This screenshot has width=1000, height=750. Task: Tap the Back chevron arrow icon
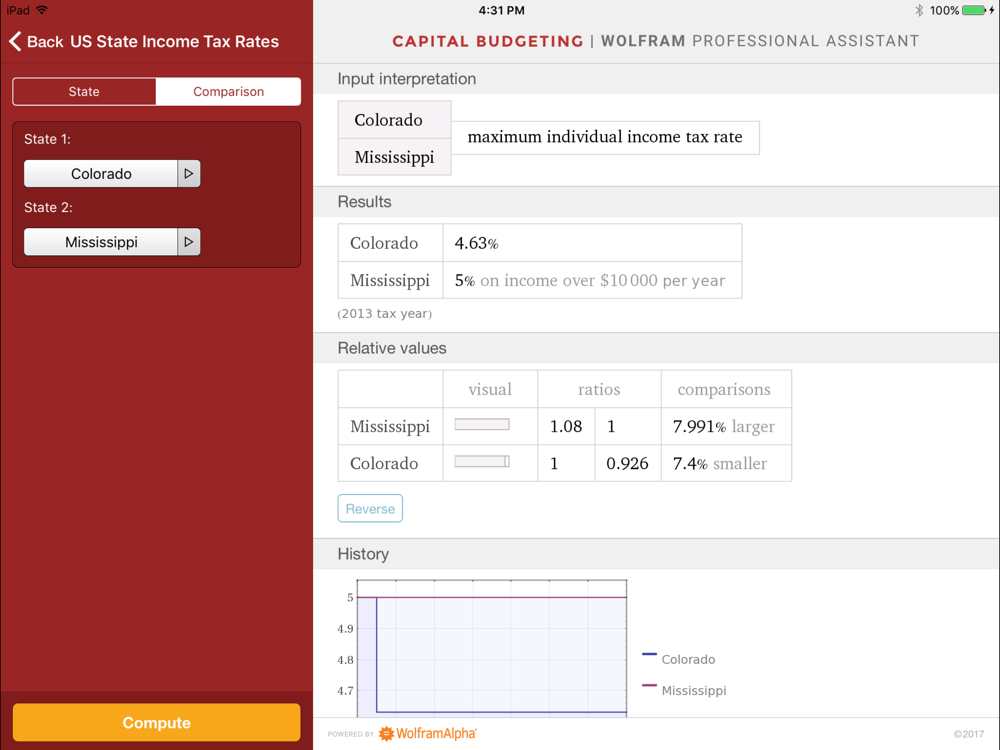coord(15,41)
